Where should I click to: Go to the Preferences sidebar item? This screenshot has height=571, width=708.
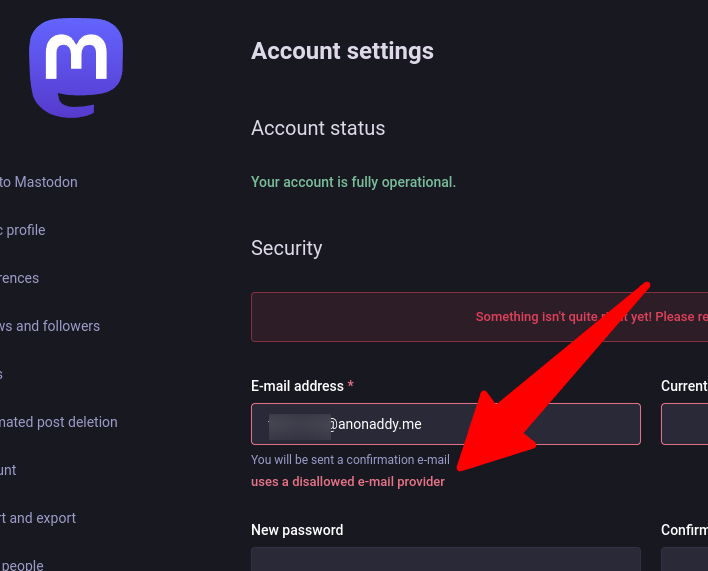coord(19,278)
